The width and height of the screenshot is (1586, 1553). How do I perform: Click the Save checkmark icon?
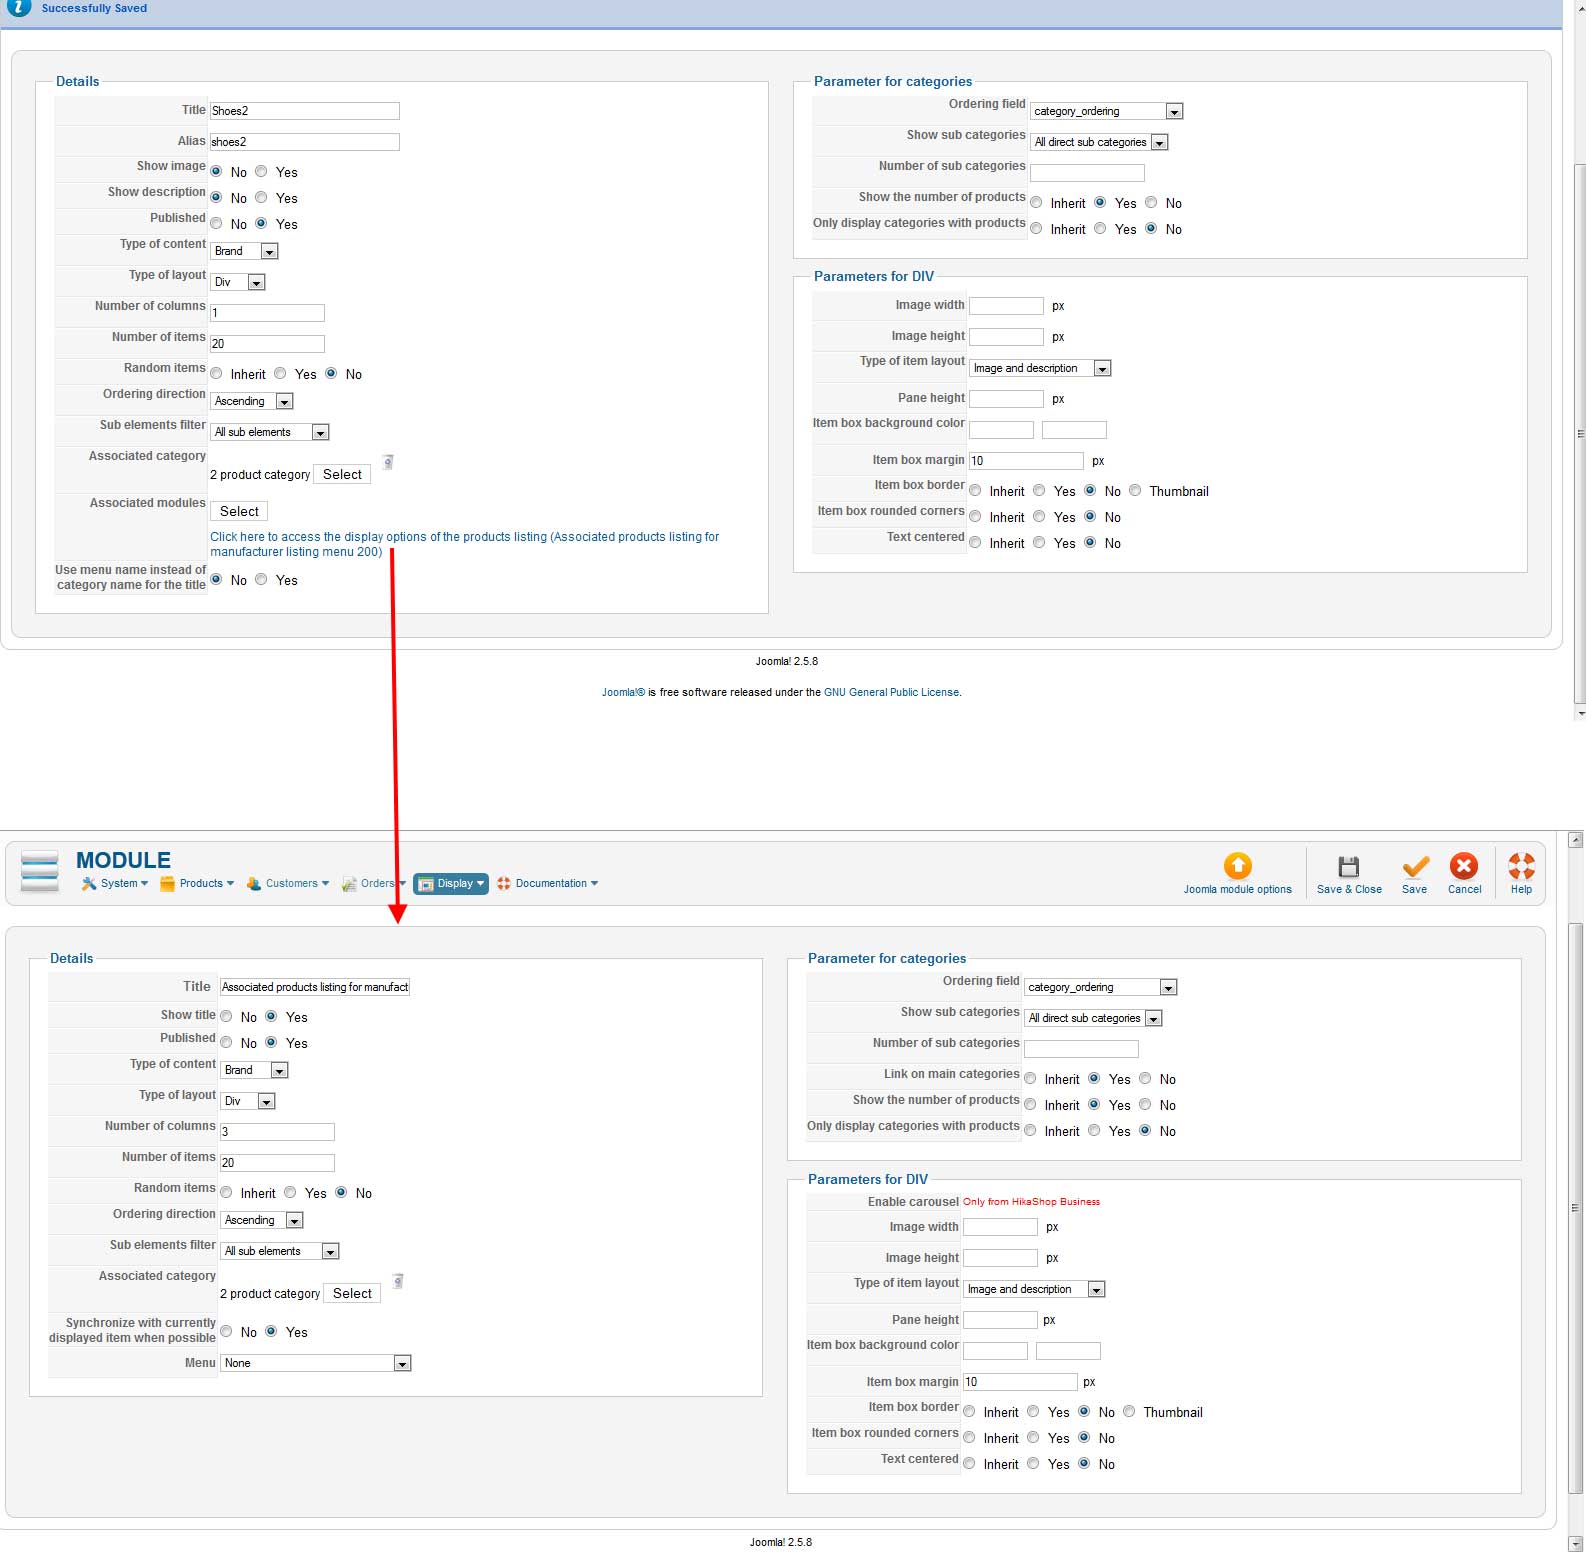(x=1415, y=867)
